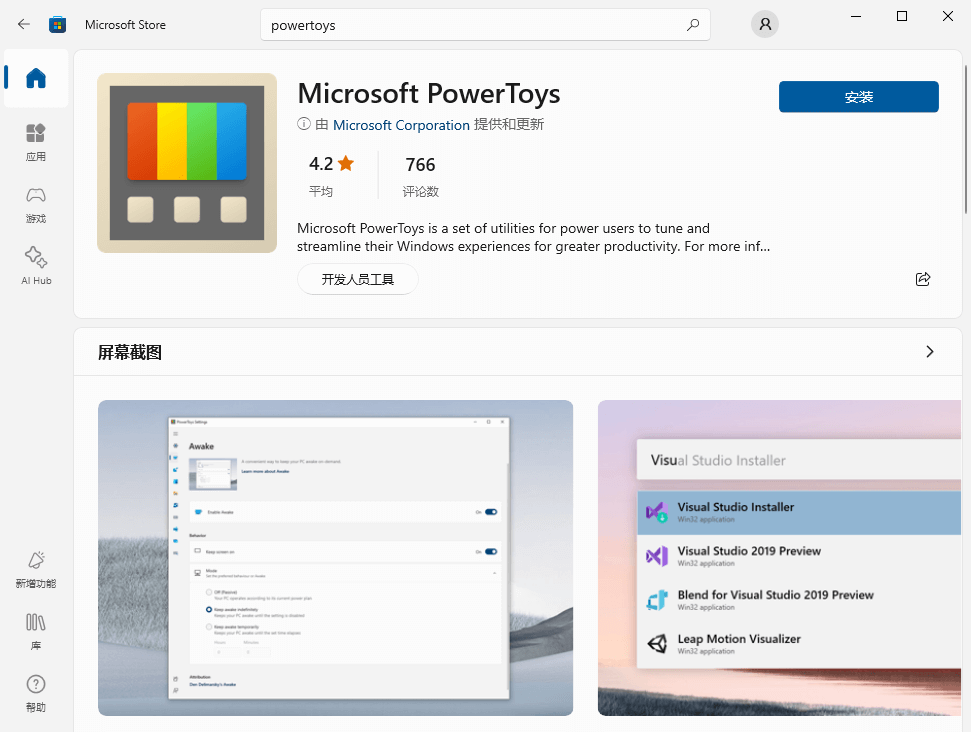Click the 开发人员工具 category tag

(357, 280)
